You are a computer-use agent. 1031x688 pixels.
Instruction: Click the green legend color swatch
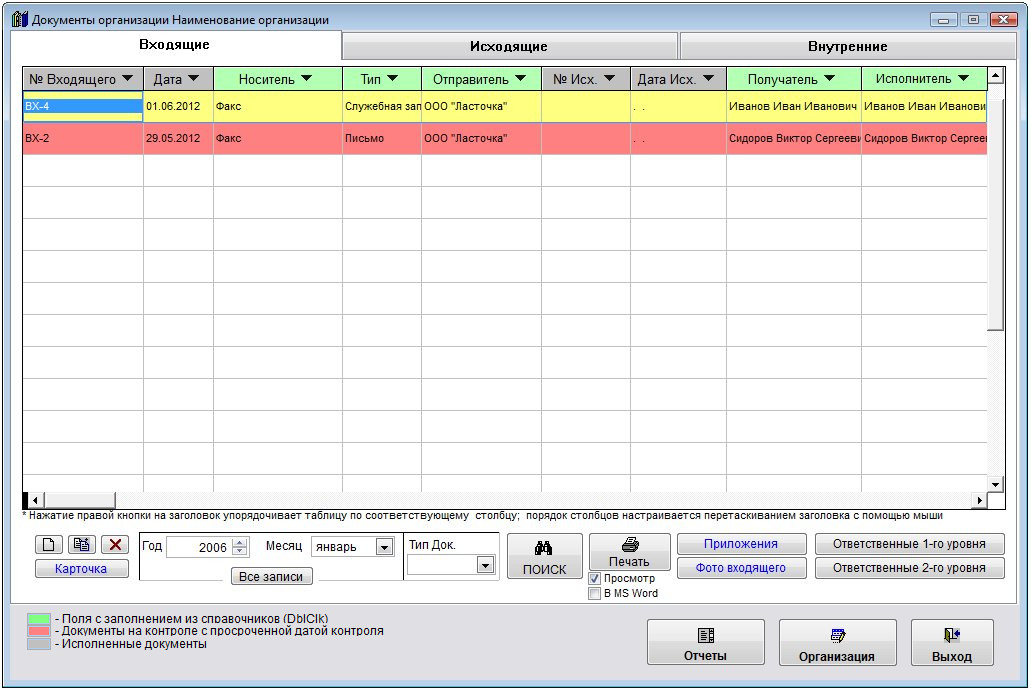[x=39, y=619]
